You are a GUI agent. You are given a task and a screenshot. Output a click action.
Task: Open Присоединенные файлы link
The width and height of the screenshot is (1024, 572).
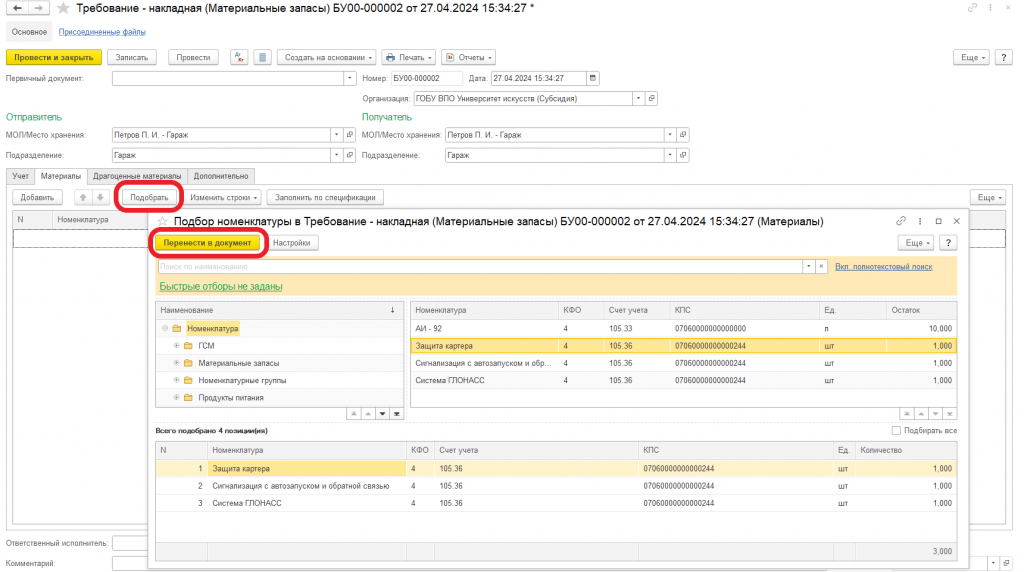(x=102, y=32)
